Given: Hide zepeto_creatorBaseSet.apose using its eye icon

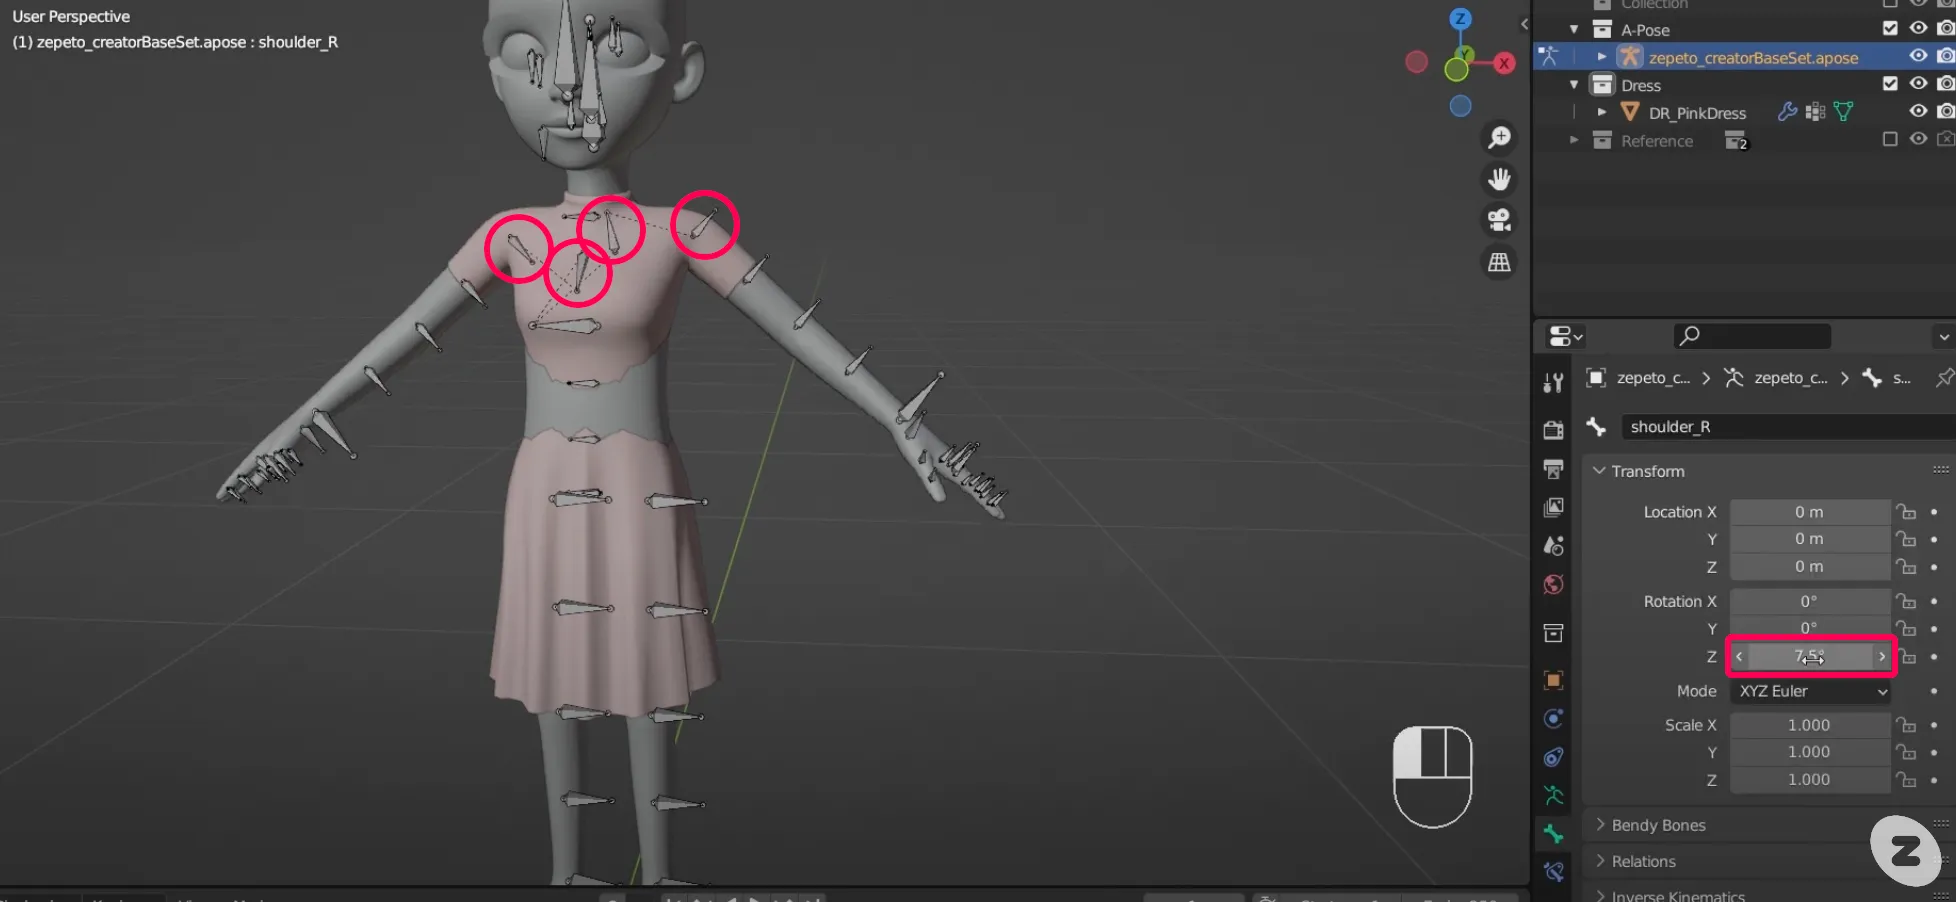Looking at the screenshot, I should click(1918, 57).
